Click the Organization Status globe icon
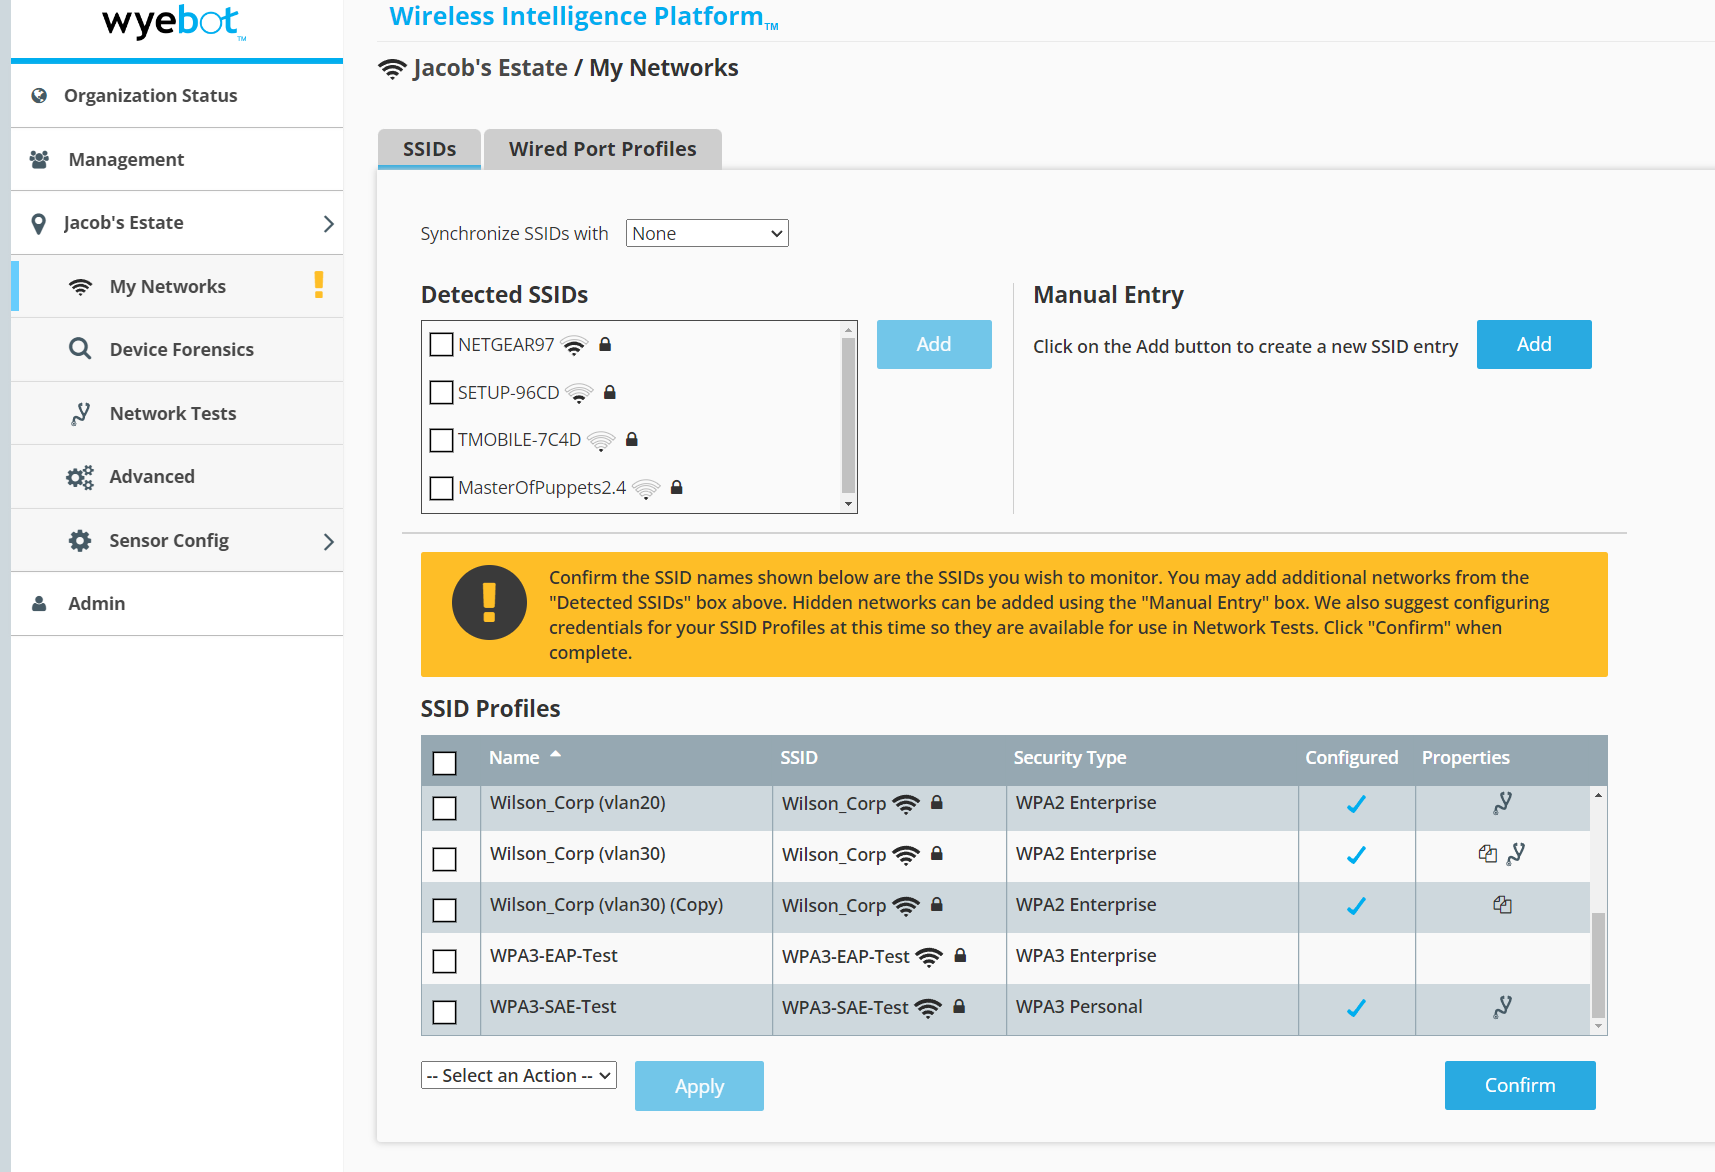This screenshot has width=1715, height=1172. point(39,96)
